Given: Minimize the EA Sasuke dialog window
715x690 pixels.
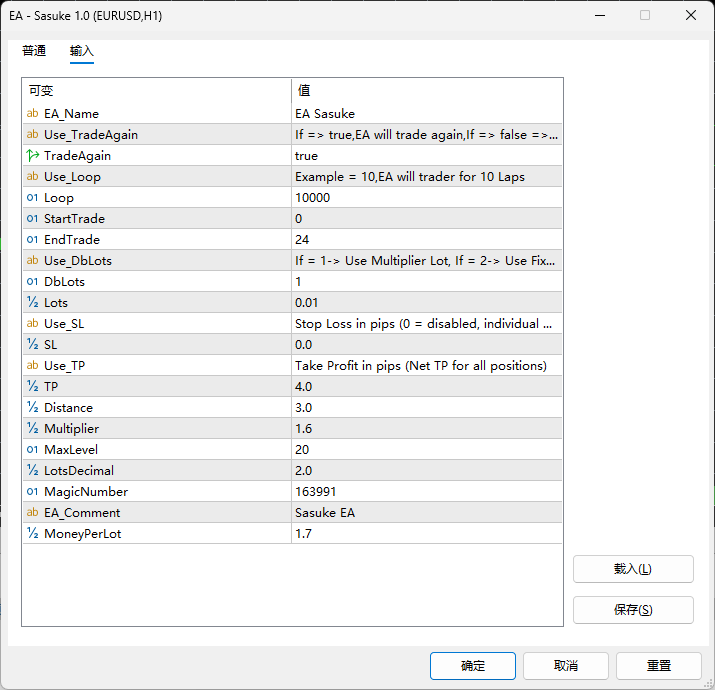Looking at the screenshot, I should [600, 16].
